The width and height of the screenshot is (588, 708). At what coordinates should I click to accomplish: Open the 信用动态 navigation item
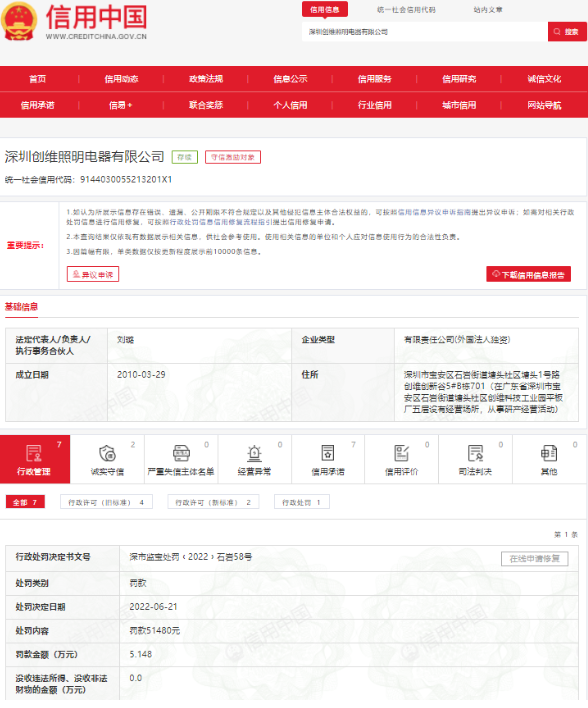121,79
